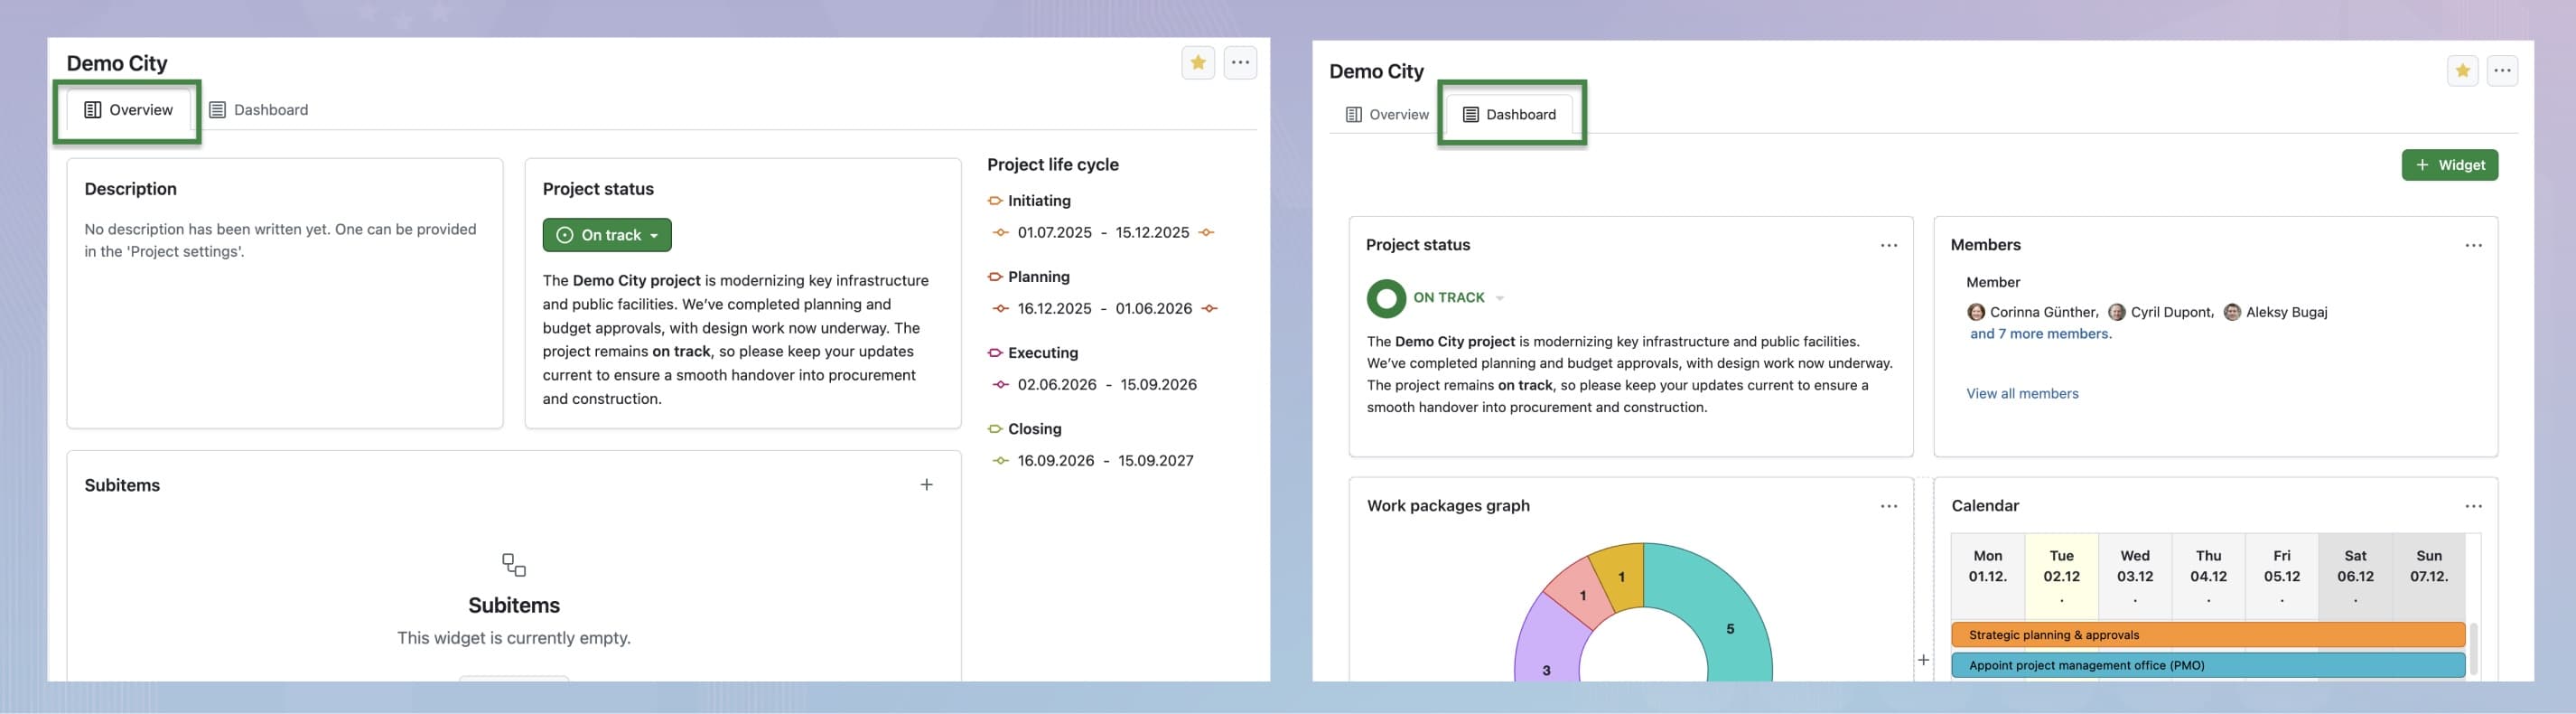
Task: Open Members widget three-dot menu
Action: coord(2473,246)
